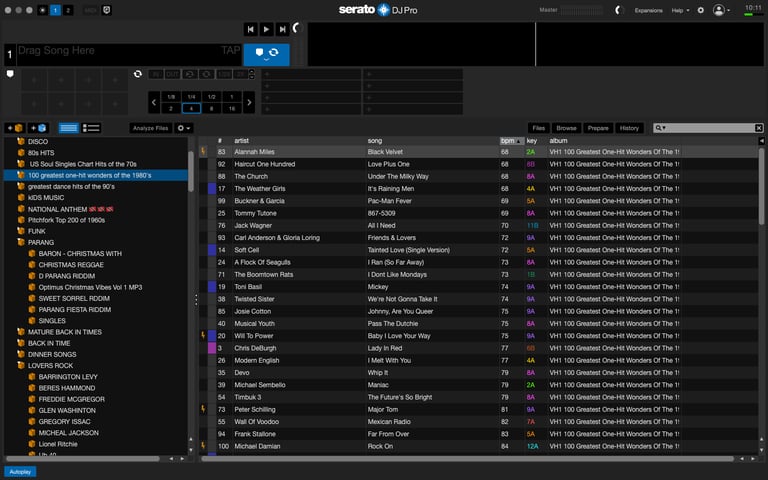This screenshot has height=480, width=768.
Task: Click the lightning icon on Michael Damian row
Action: (203, 445)
